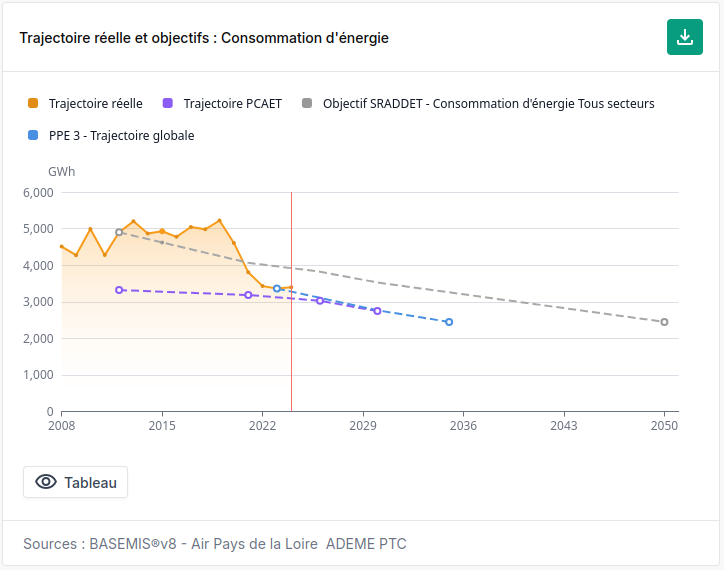Click the gray SRADDET starting marker at 2012

coord(119,232)
